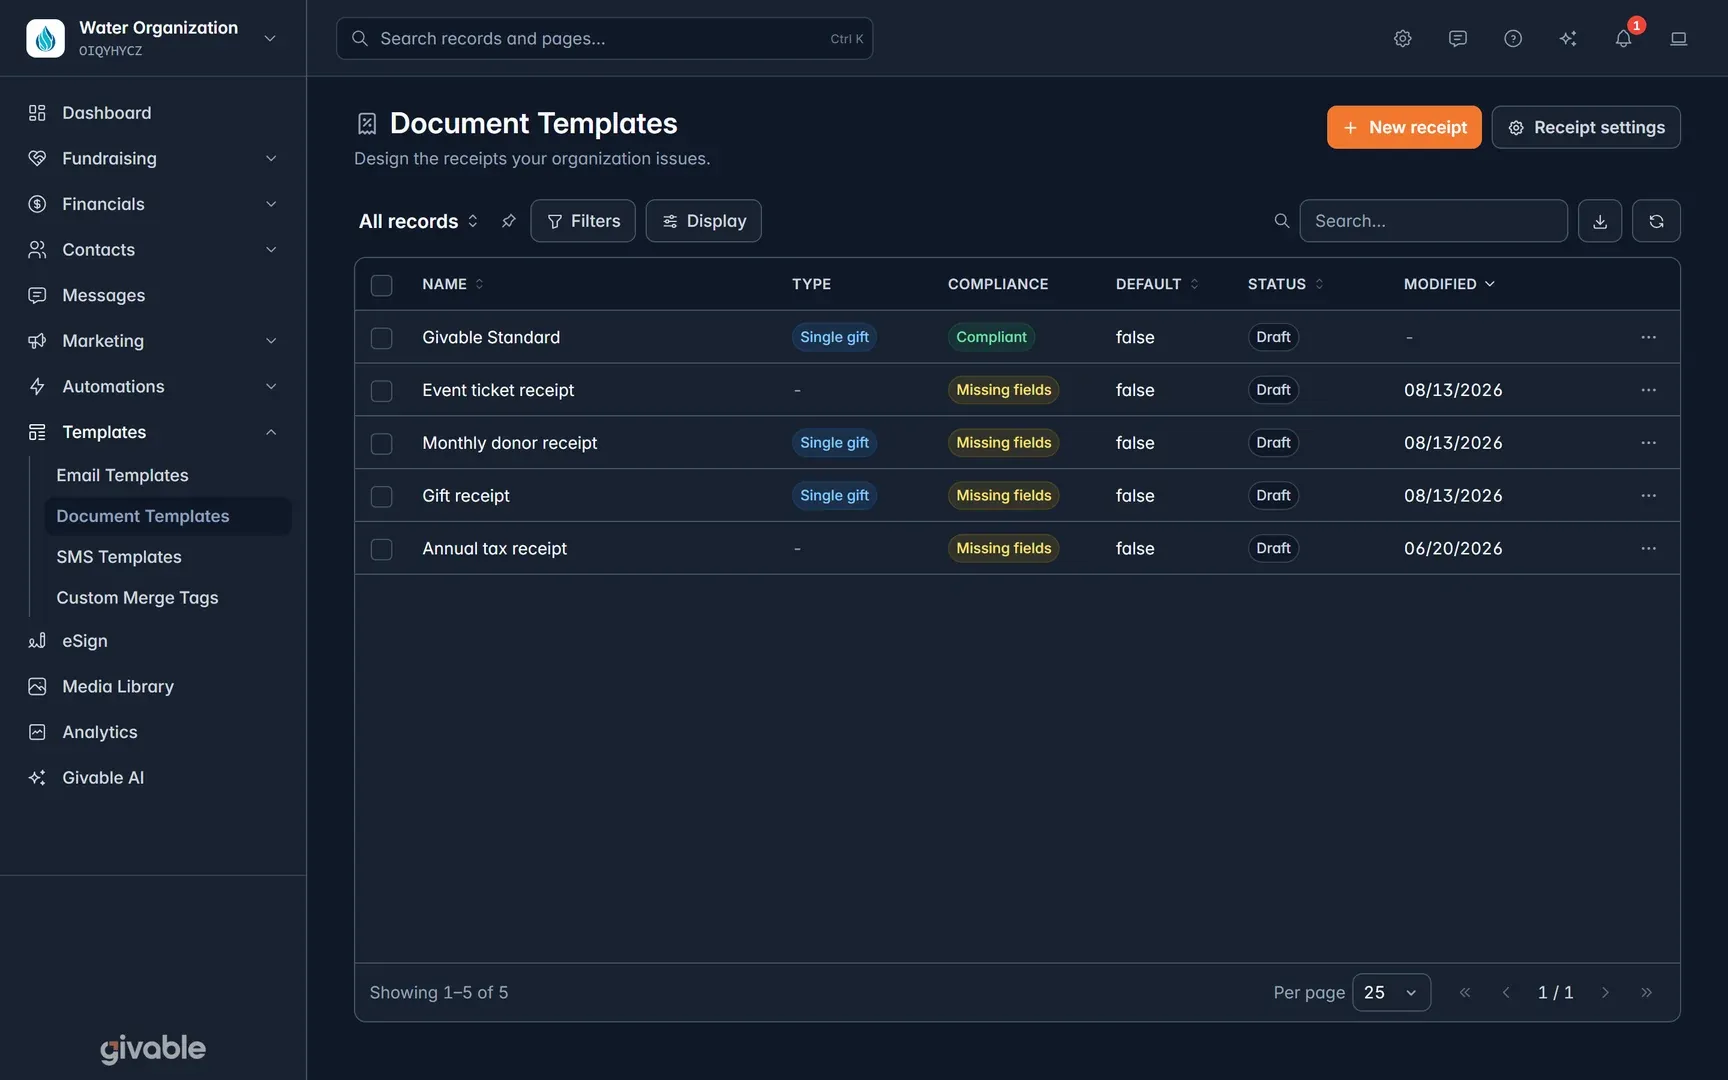Click the 06/20/2026 modified date

(1452, 549)
